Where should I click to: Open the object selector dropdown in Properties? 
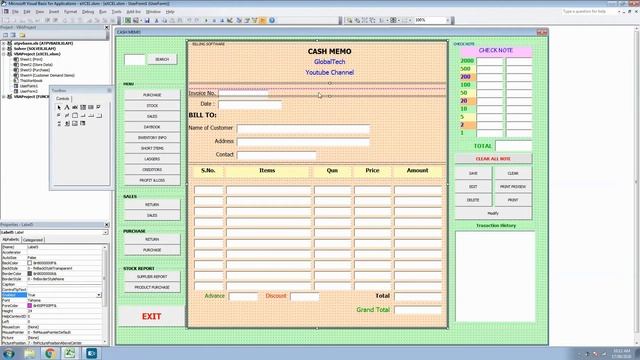click(105, 232)
